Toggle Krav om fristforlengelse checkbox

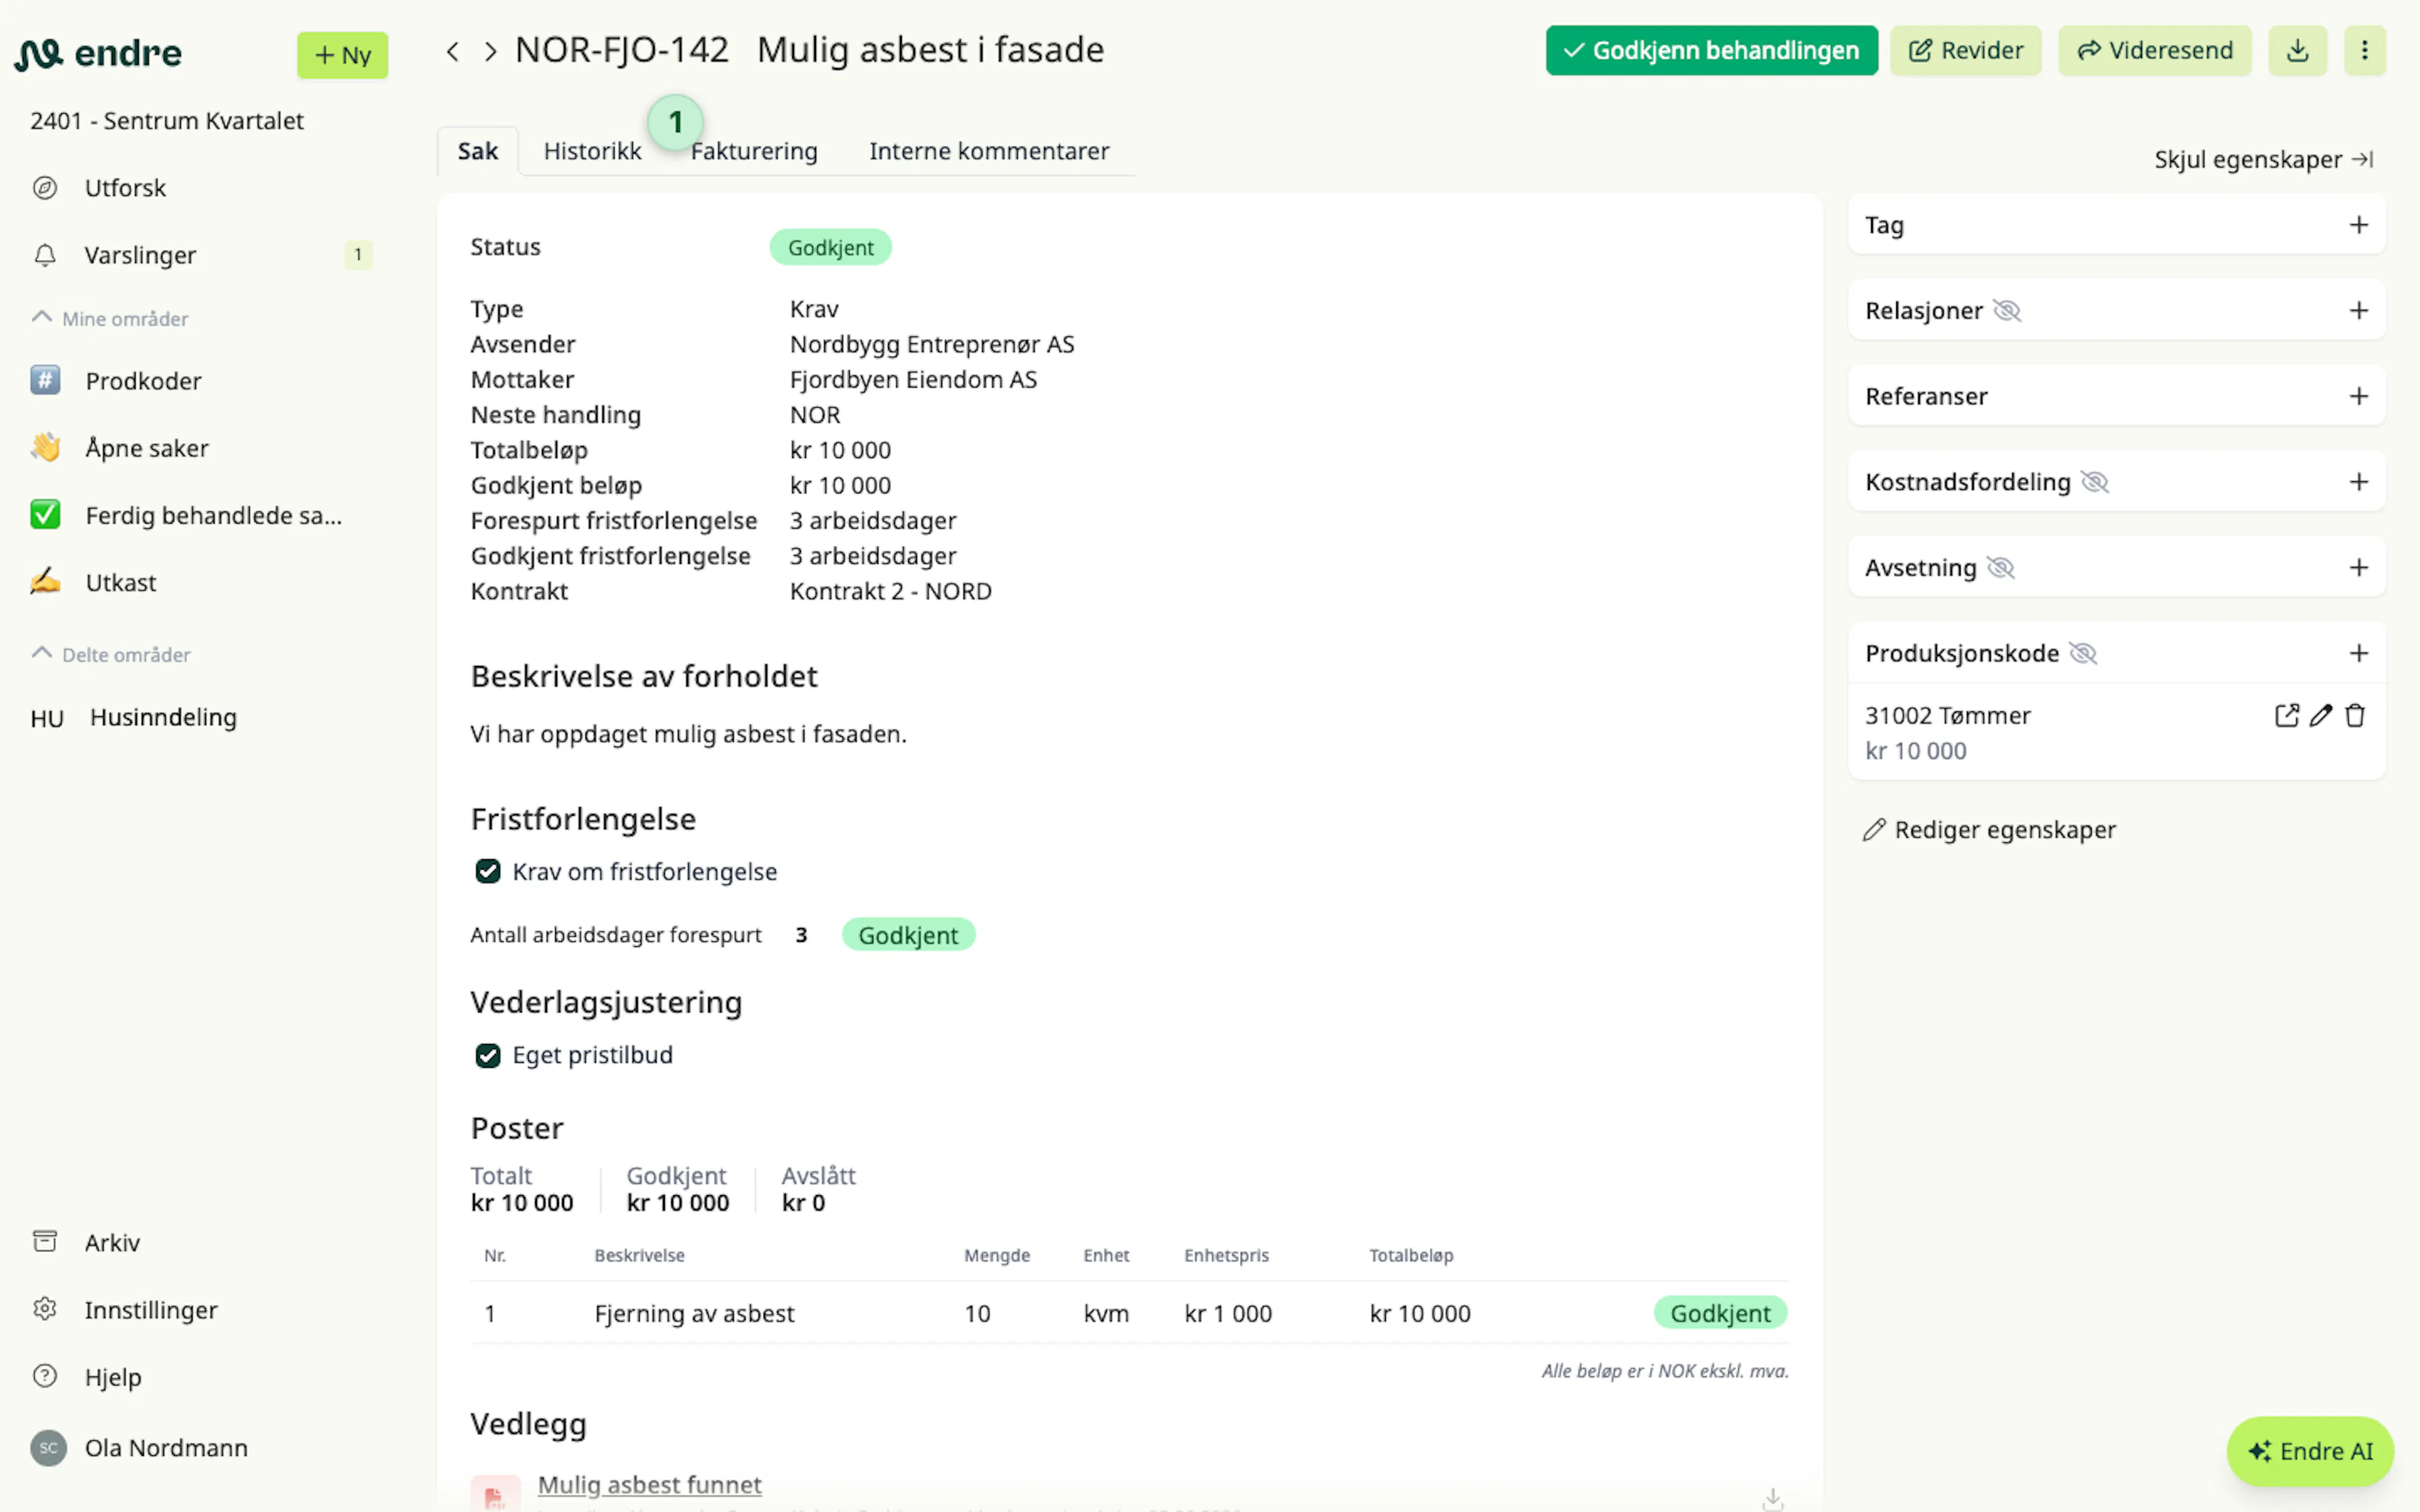[x=488, y=872]
